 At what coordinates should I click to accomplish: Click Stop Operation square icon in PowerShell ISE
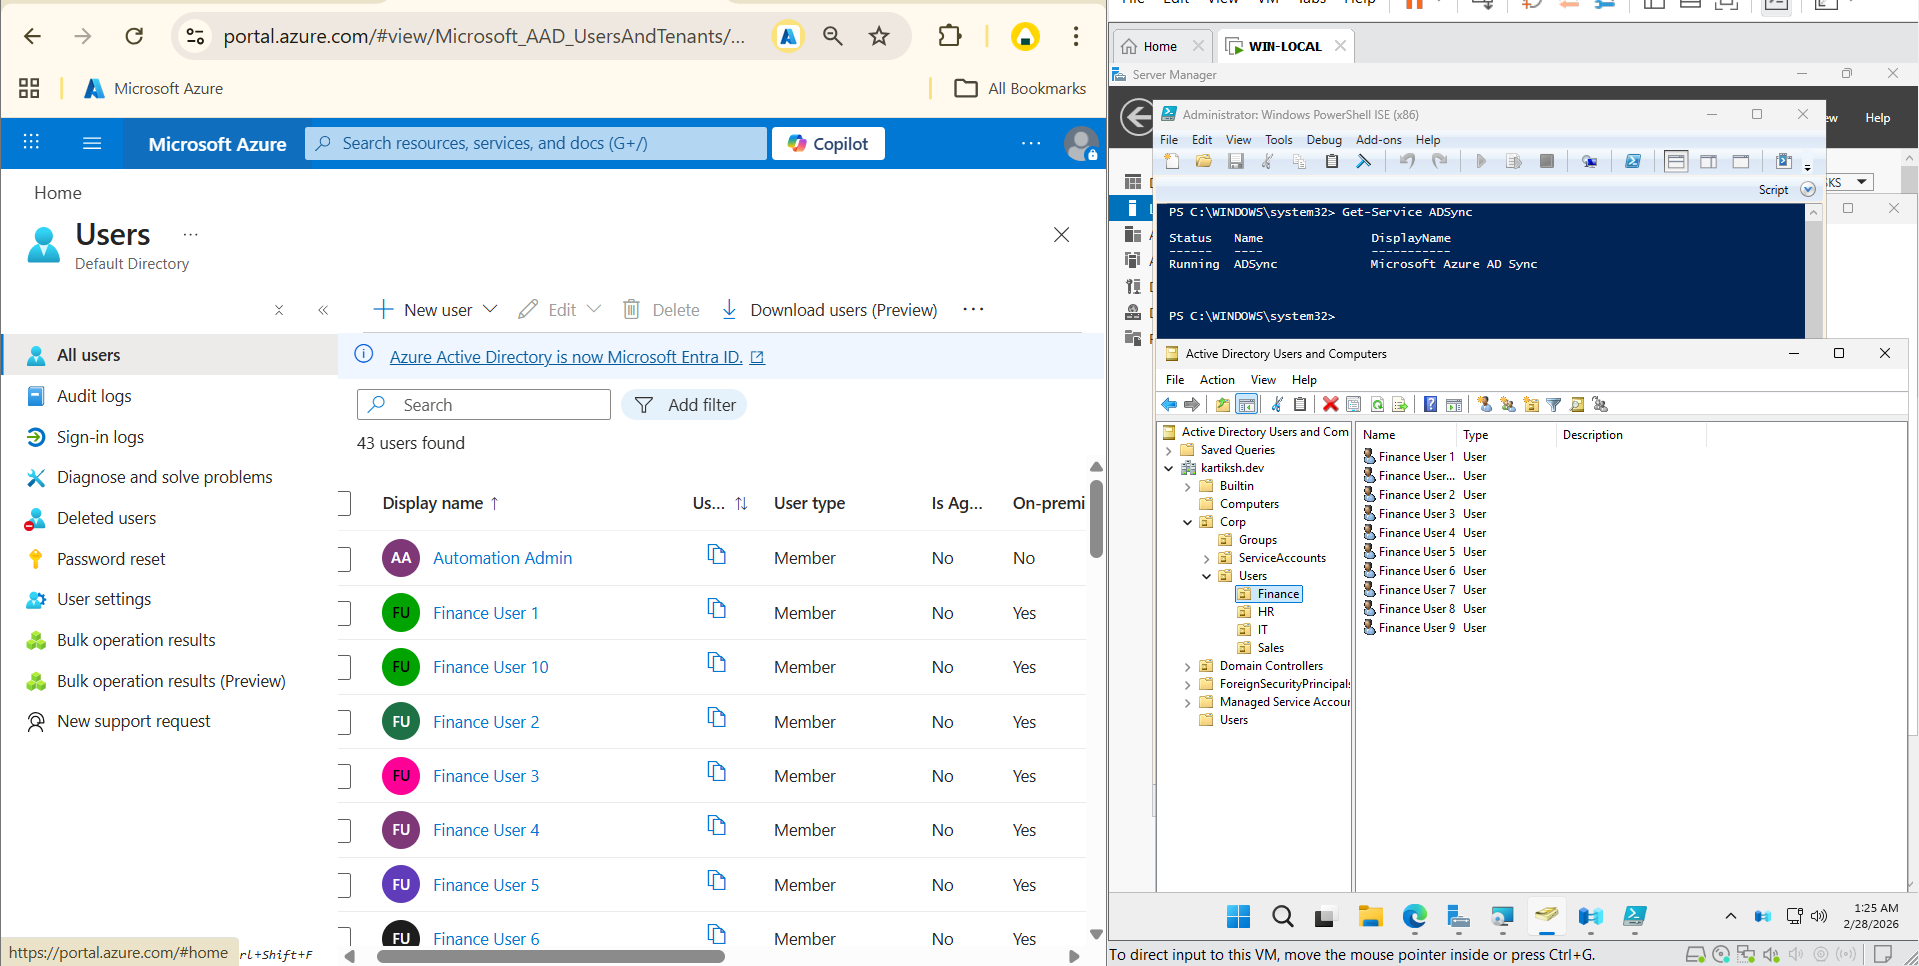pyautogui.click(x=1546, y=161)
